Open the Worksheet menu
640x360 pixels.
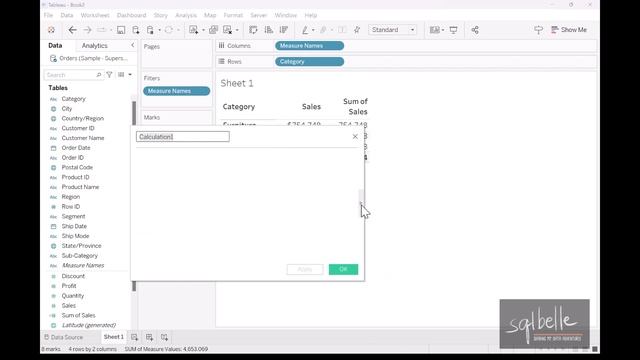[x=95, y=15]
